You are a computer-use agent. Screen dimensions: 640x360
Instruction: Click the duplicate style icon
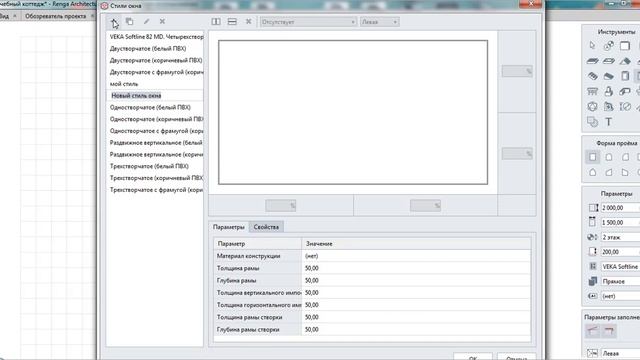coord(129,21)
